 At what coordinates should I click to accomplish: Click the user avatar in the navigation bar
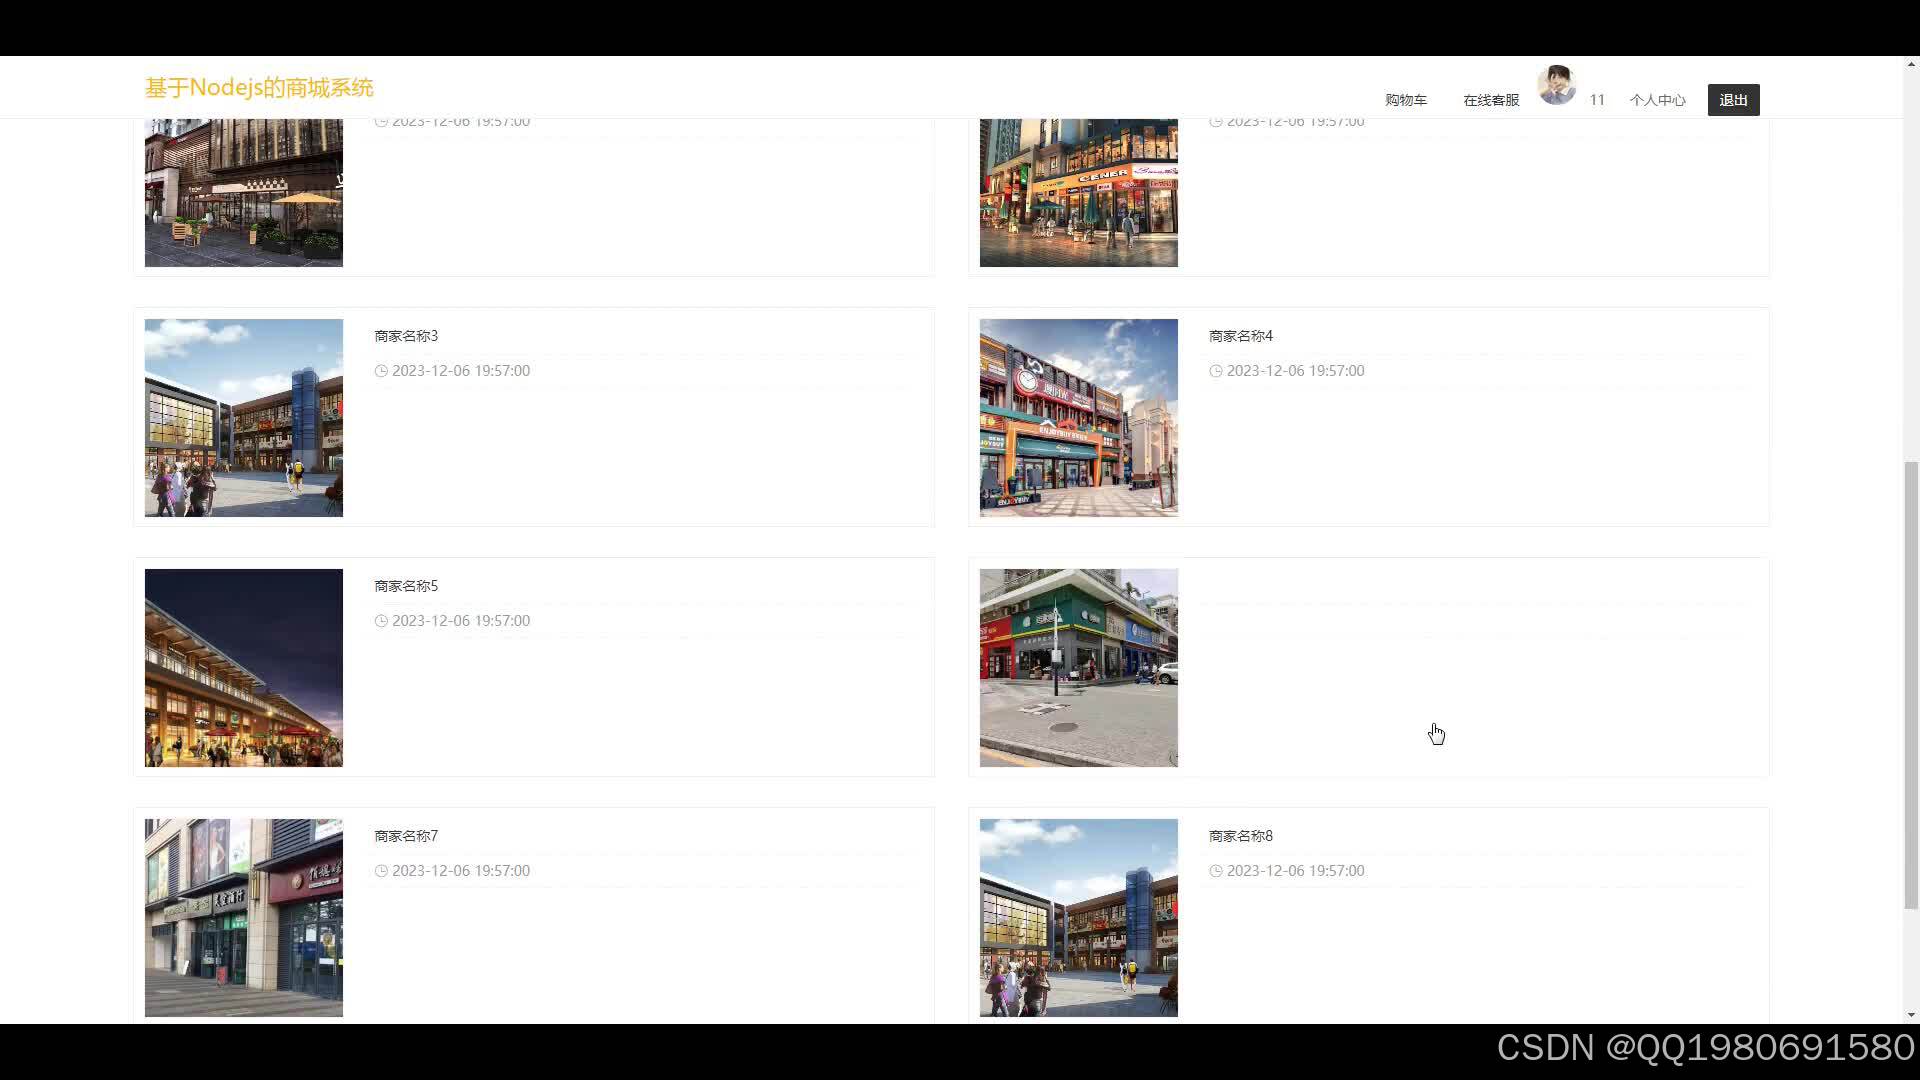click(x=1557, y=85)
